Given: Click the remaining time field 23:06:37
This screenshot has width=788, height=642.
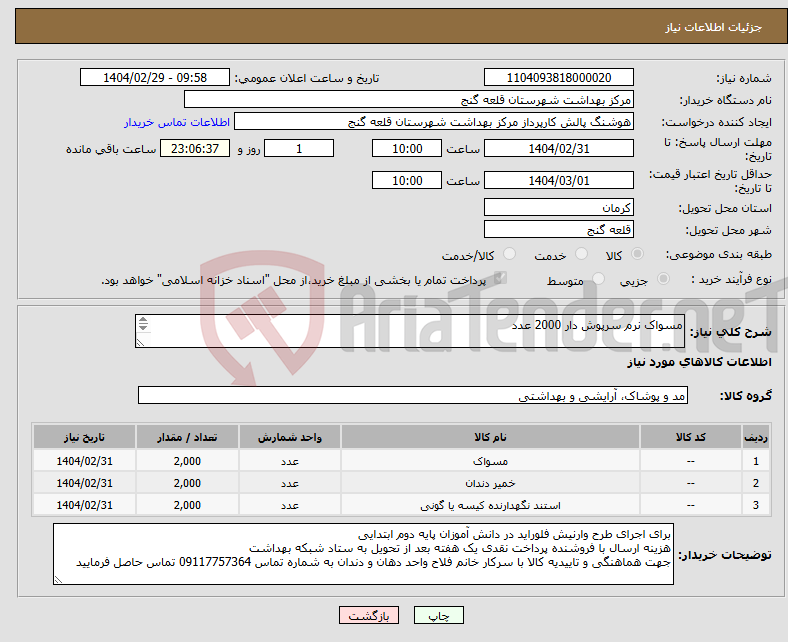Looking at the screenshot, I should [195, 148].
